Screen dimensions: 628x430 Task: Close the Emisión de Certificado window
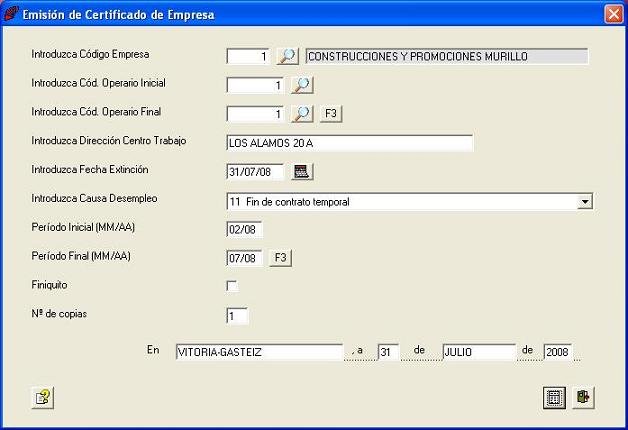click(x=614, y=14)
